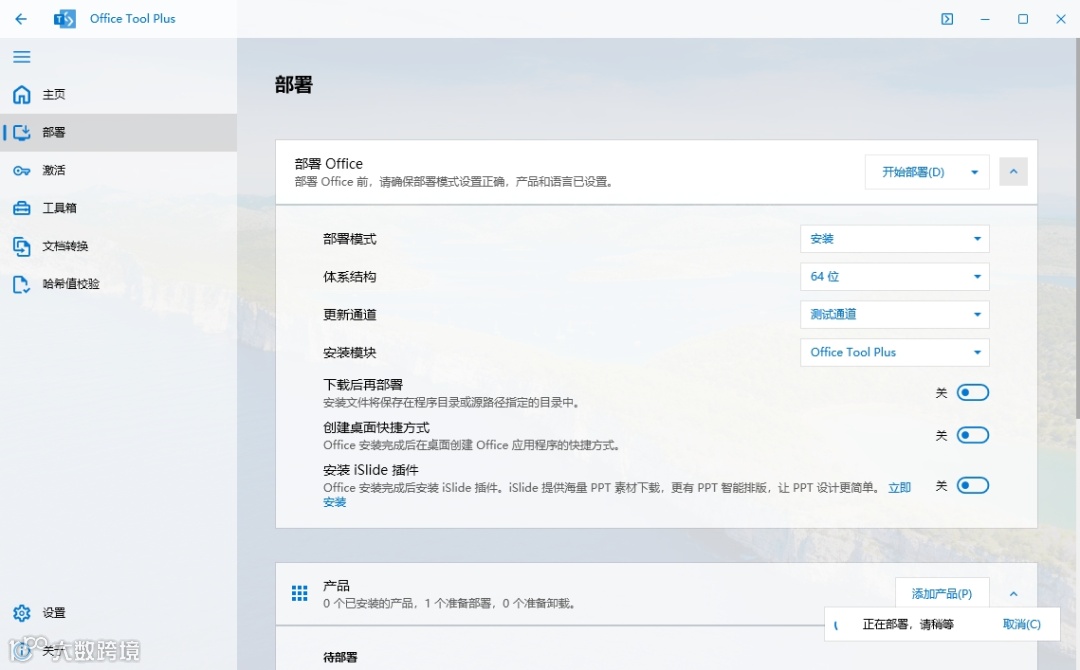Open 设置 from the sidebar

click(x=118, y=613)
